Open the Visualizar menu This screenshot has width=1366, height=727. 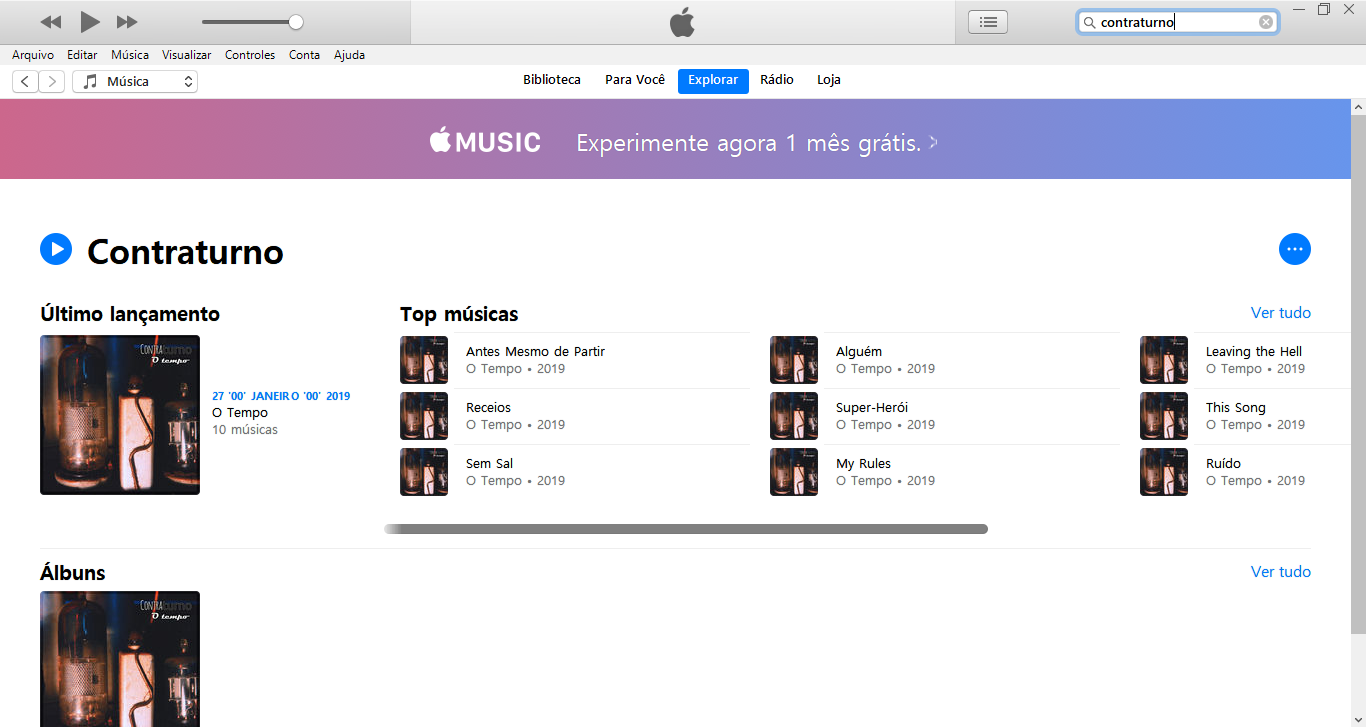point(187,55)
